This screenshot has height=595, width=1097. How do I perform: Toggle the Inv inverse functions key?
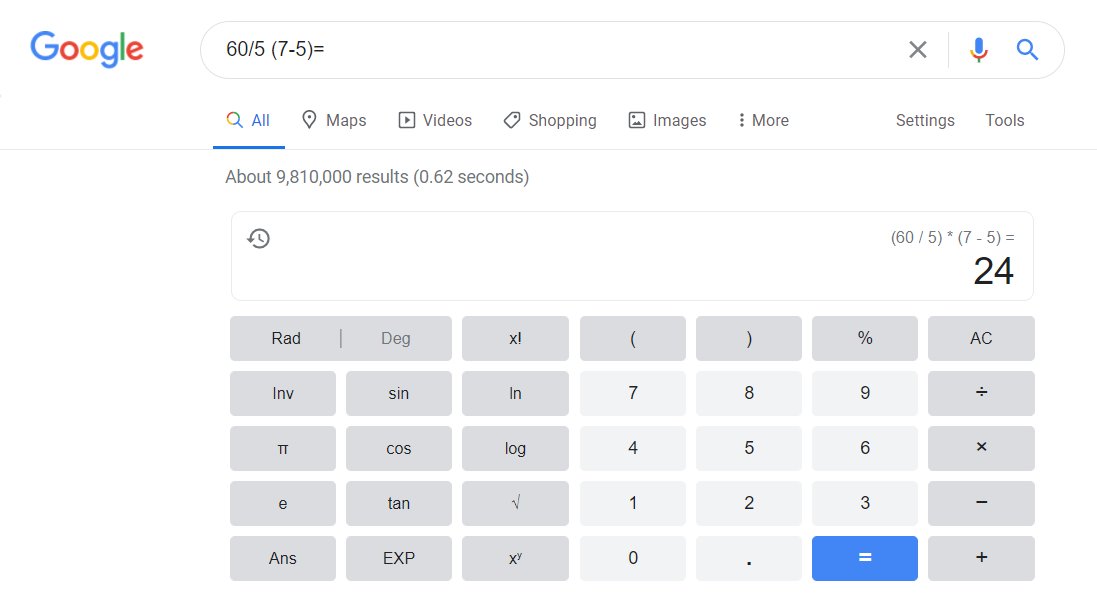[x=283, y=393]
